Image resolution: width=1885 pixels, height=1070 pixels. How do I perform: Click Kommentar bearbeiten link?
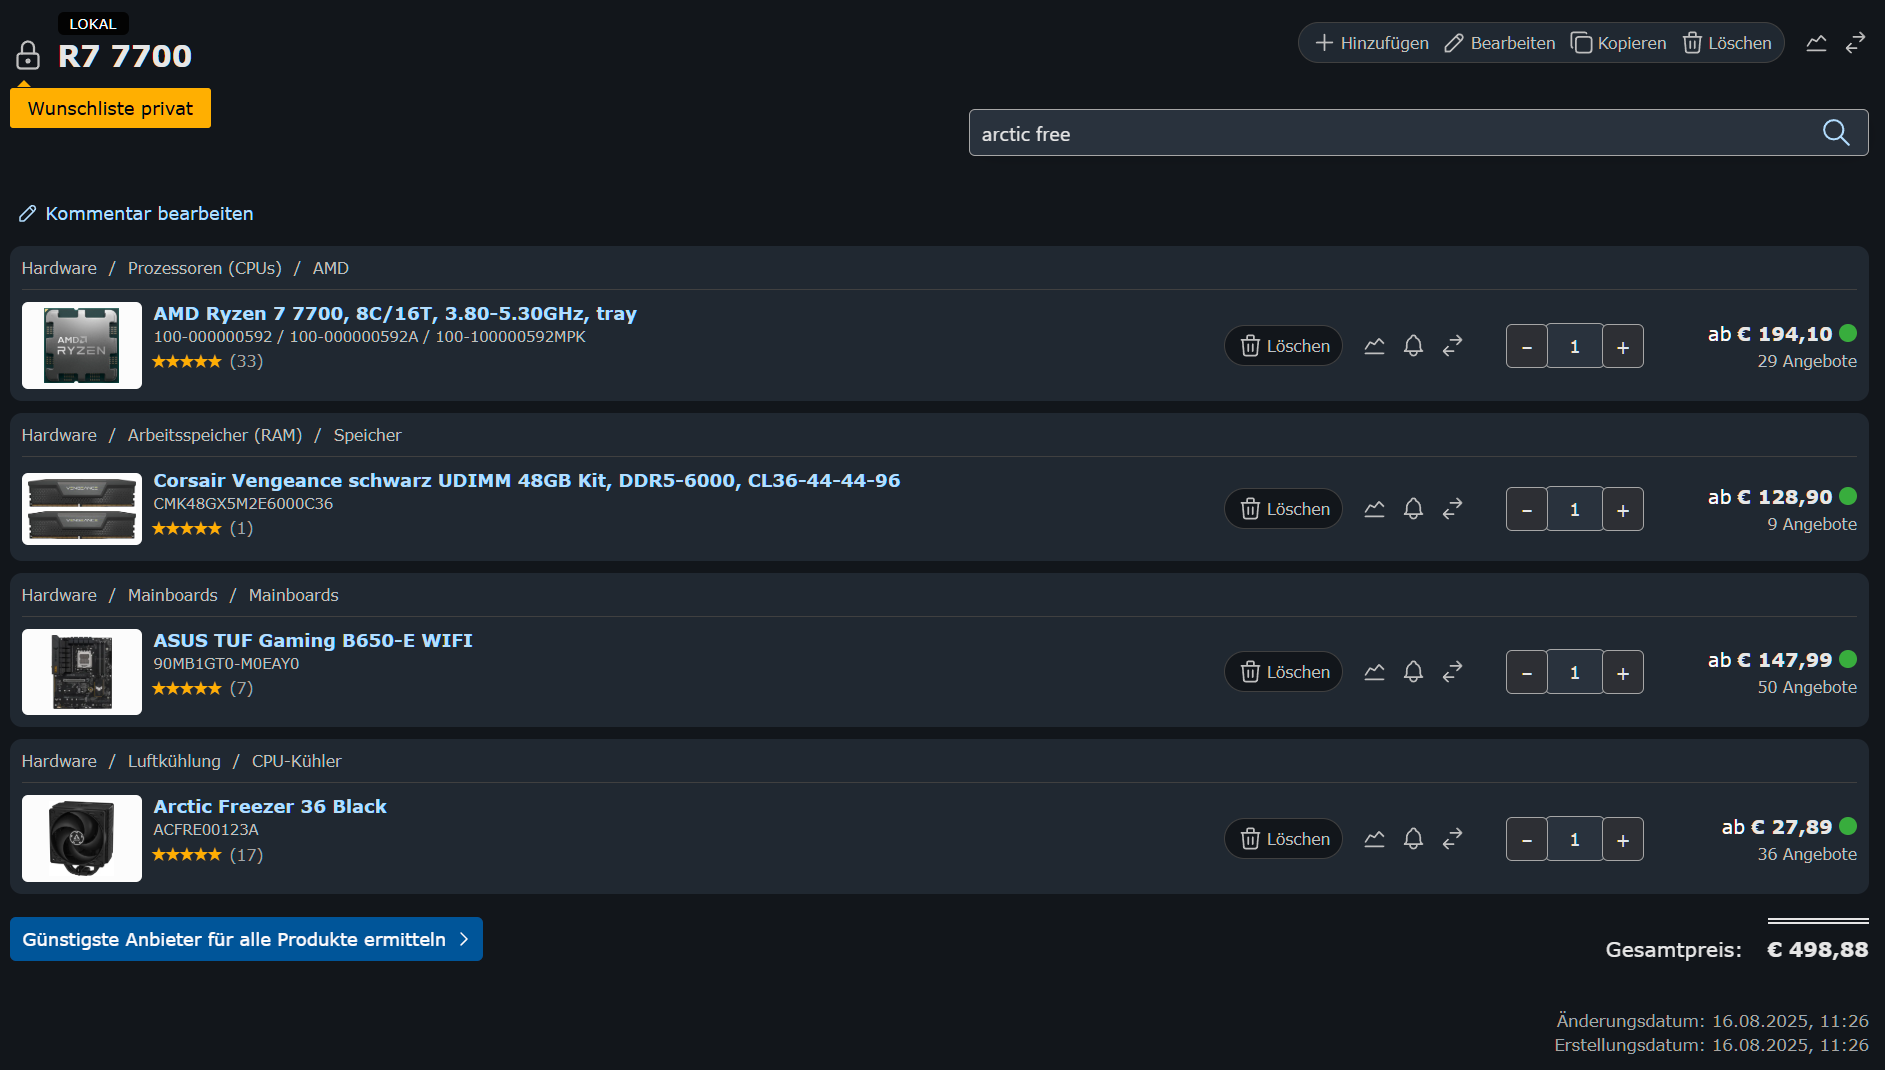pyautogui.click(x=149, y=213)
